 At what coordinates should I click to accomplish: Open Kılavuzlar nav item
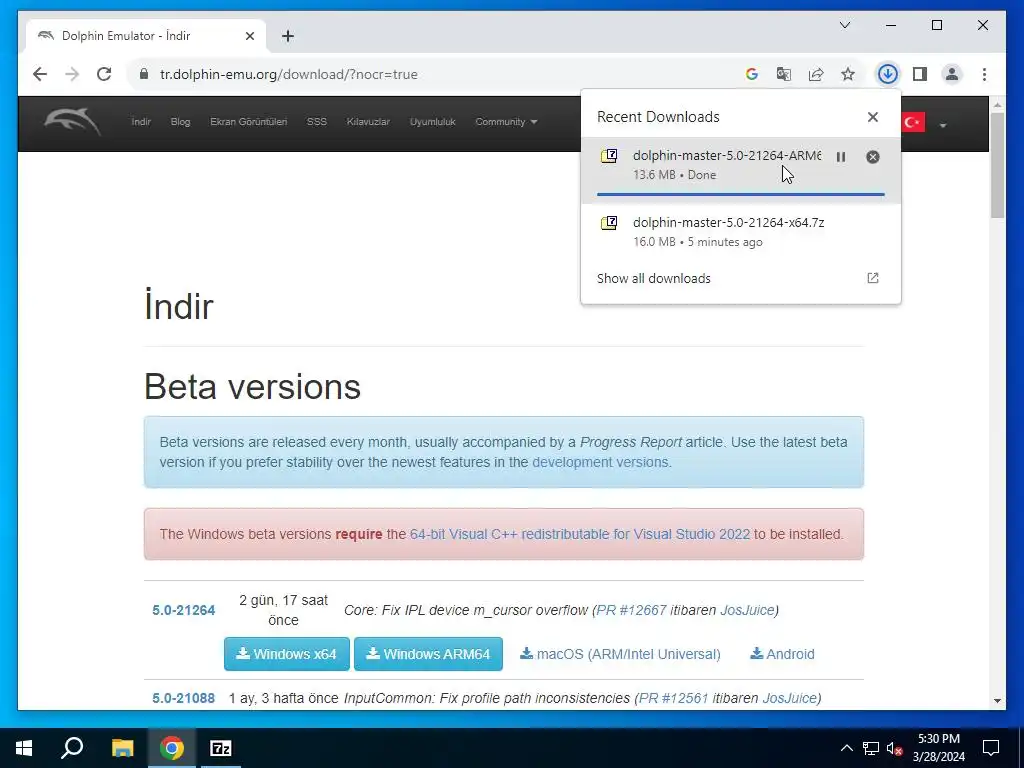click(x=368, y=122)
